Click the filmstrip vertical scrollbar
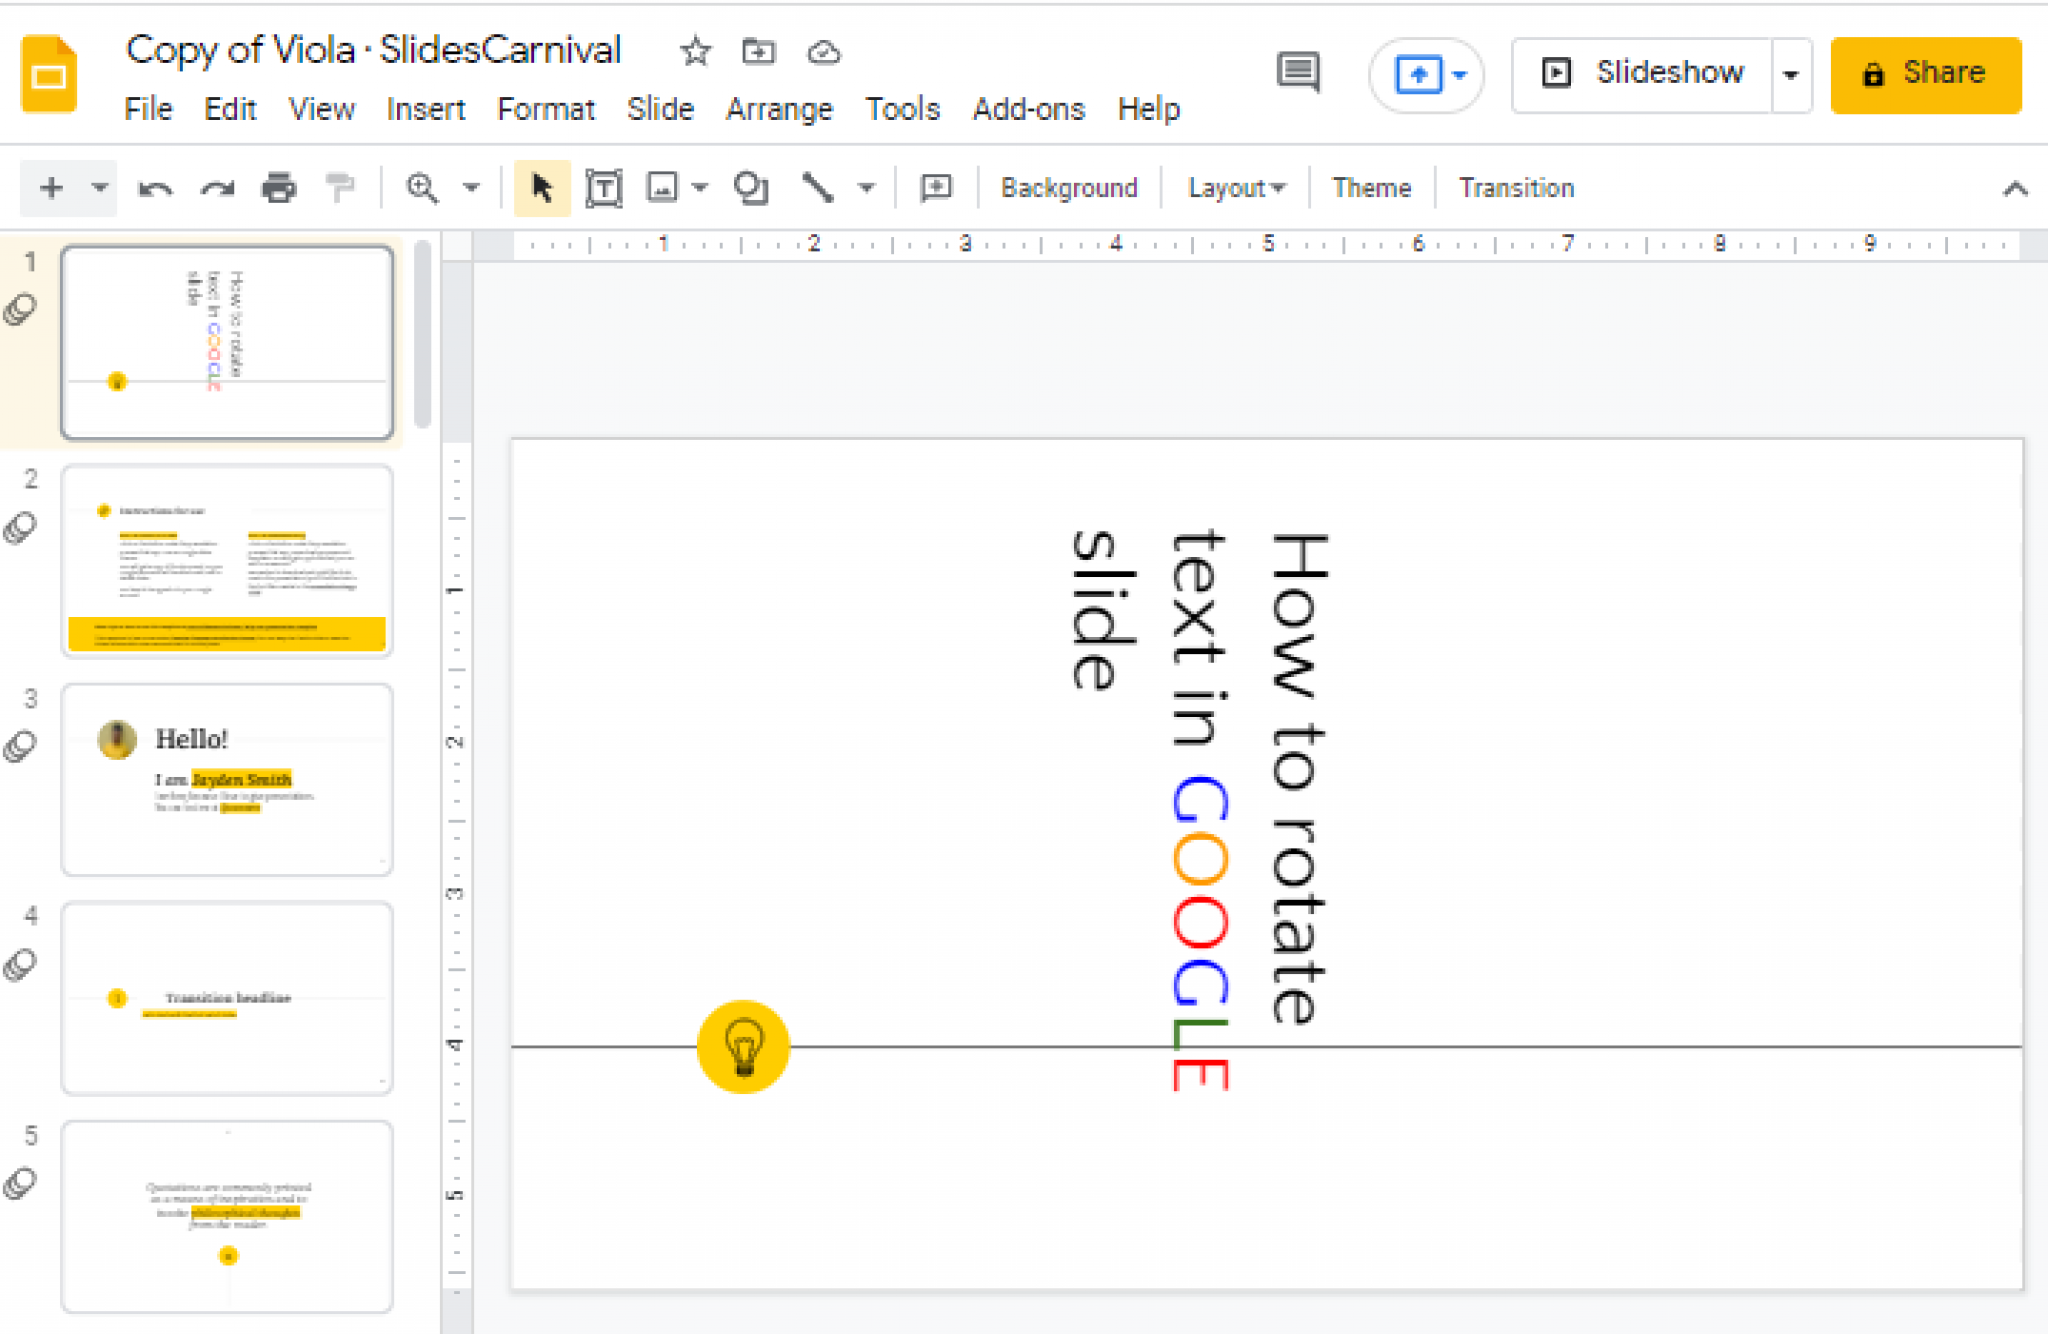 pos(423,335)
